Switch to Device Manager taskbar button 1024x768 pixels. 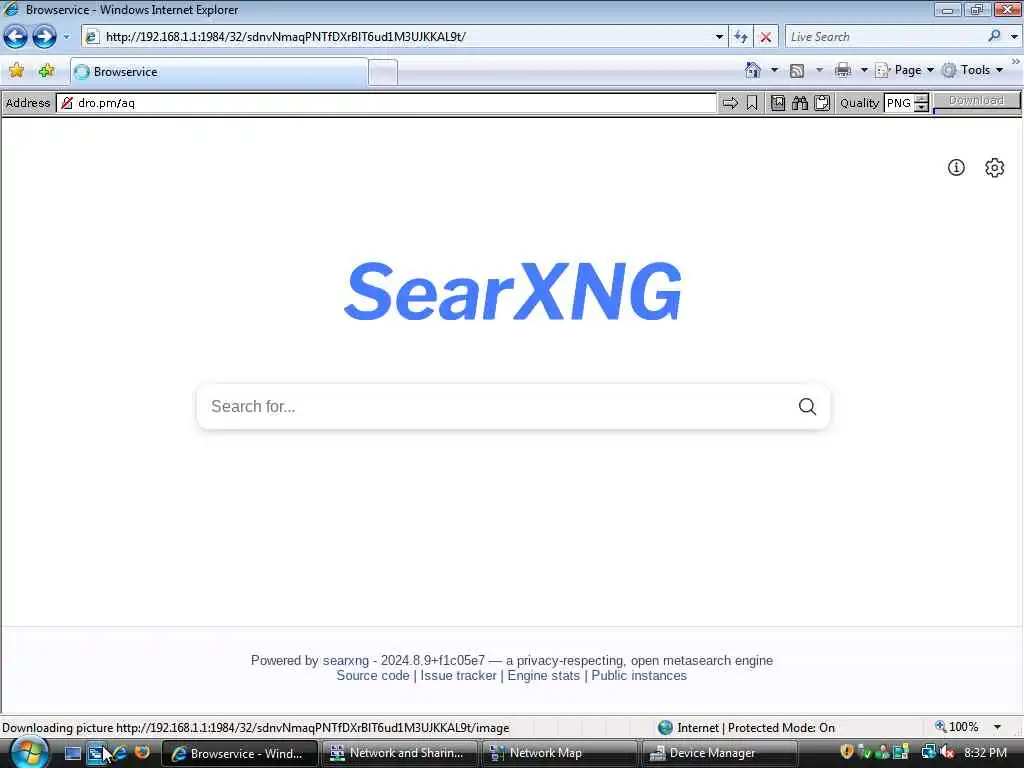(x=718, y=754)
